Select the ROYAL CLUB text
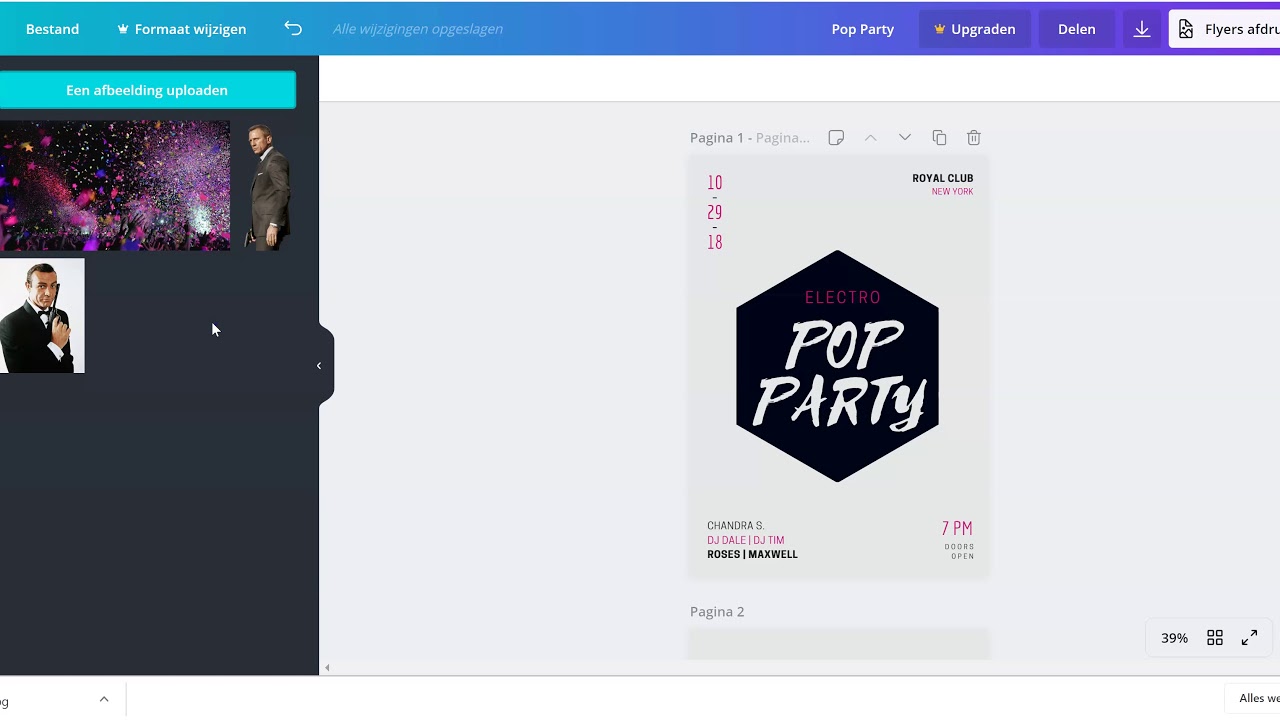The height and width of the screenshot is (720, 1280). click(x=942, y=178)
